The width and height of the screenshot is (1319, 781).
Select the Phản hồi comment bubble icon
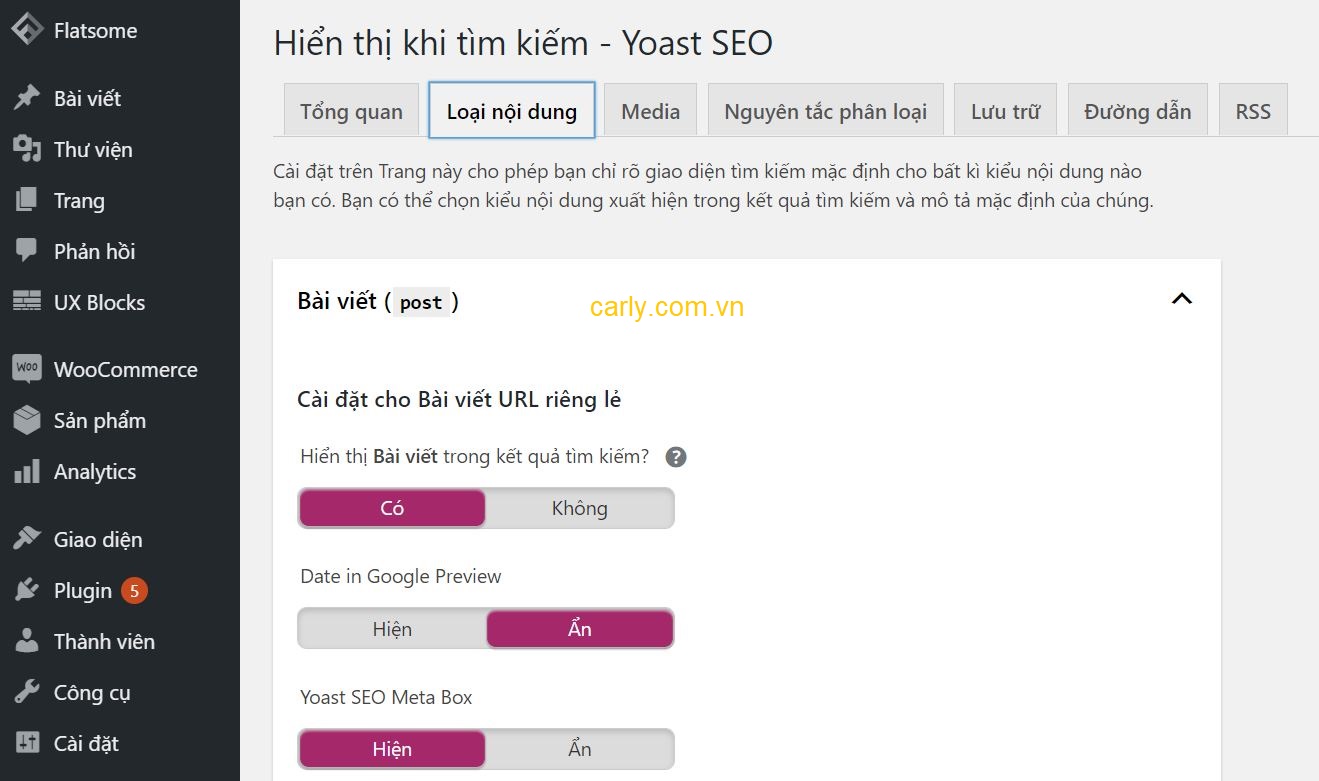pos(27,251)
